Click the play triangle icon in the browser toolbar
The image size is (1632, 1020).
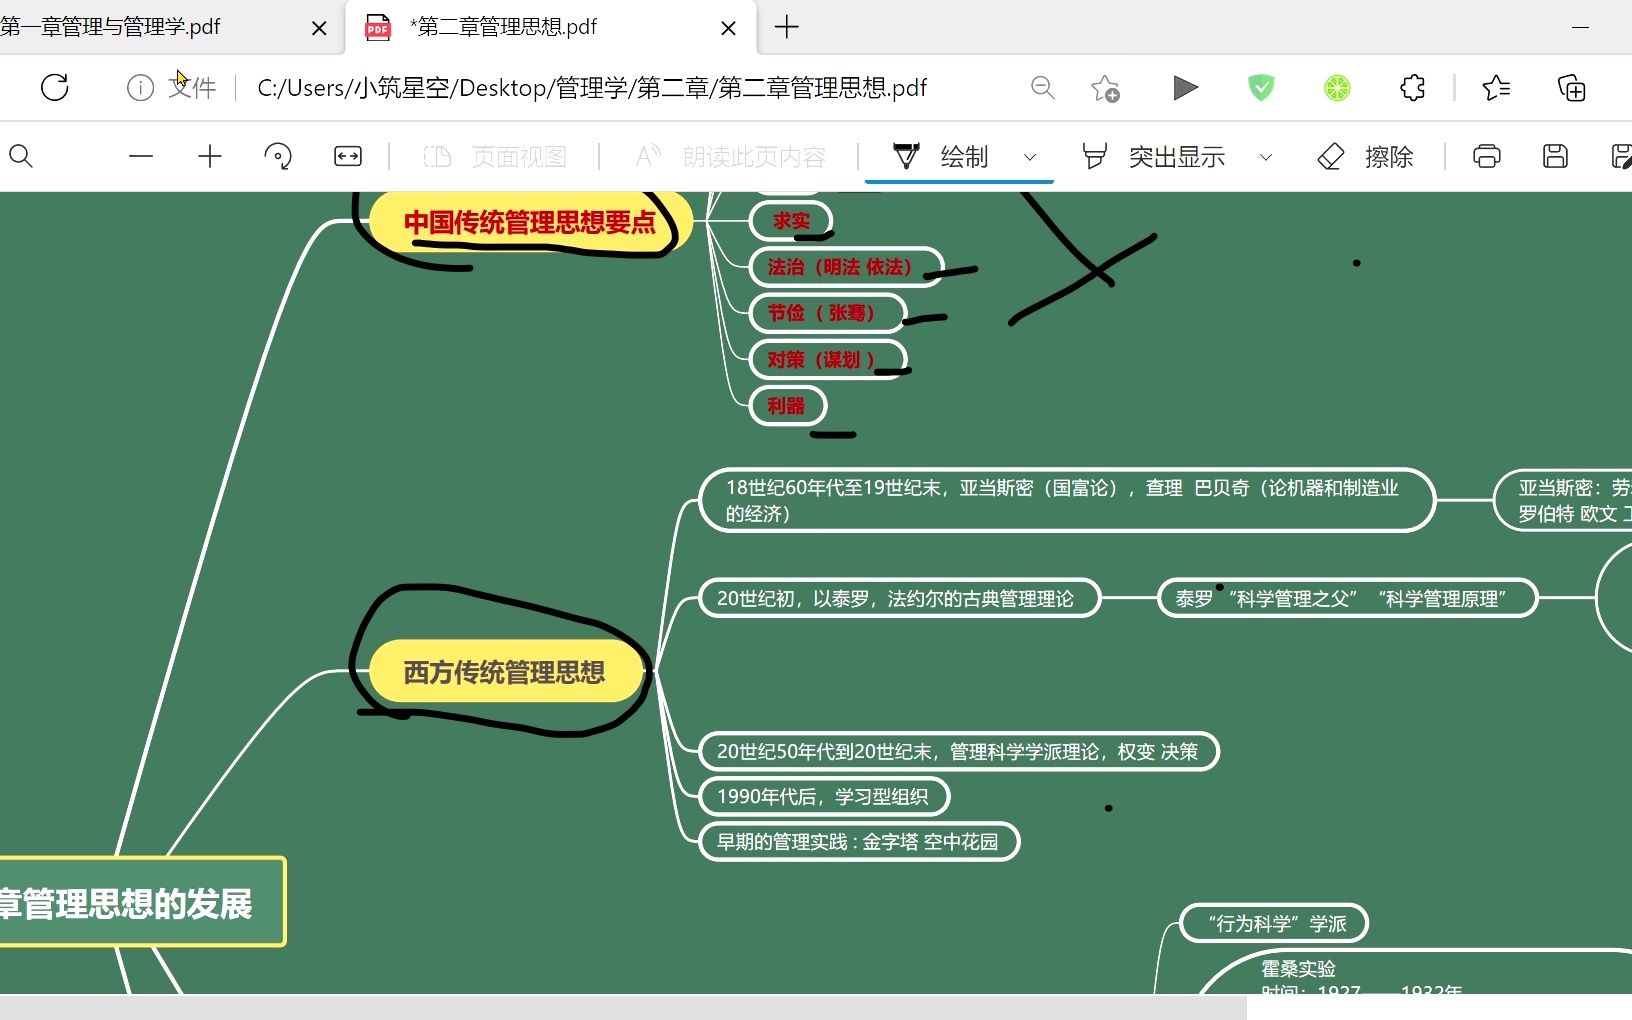tap(1185, 88)
